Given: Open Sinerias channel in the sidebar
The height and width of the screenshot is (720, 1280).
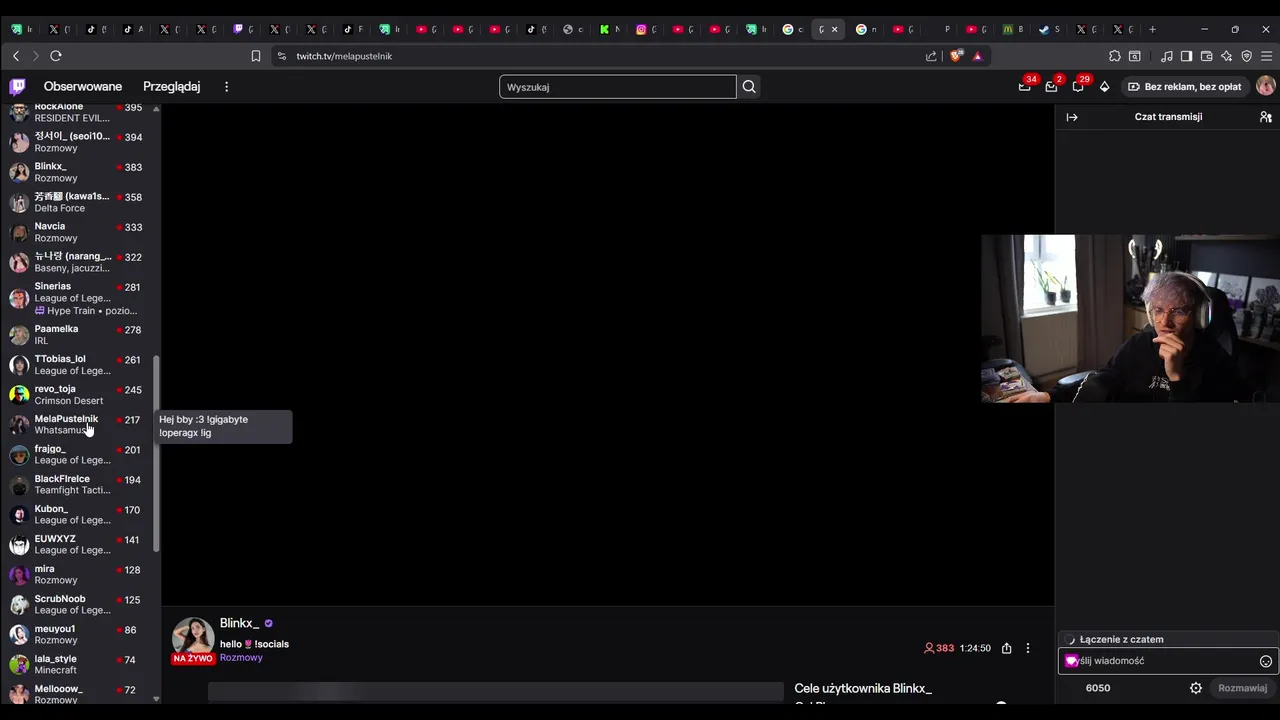Looking at the screenshot, I should pos(79,298).
